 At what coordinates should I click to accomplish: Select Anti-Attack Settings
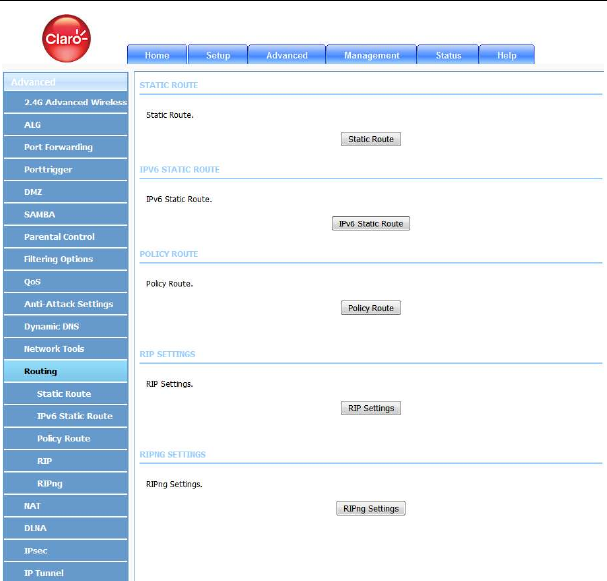pos(65,304)
